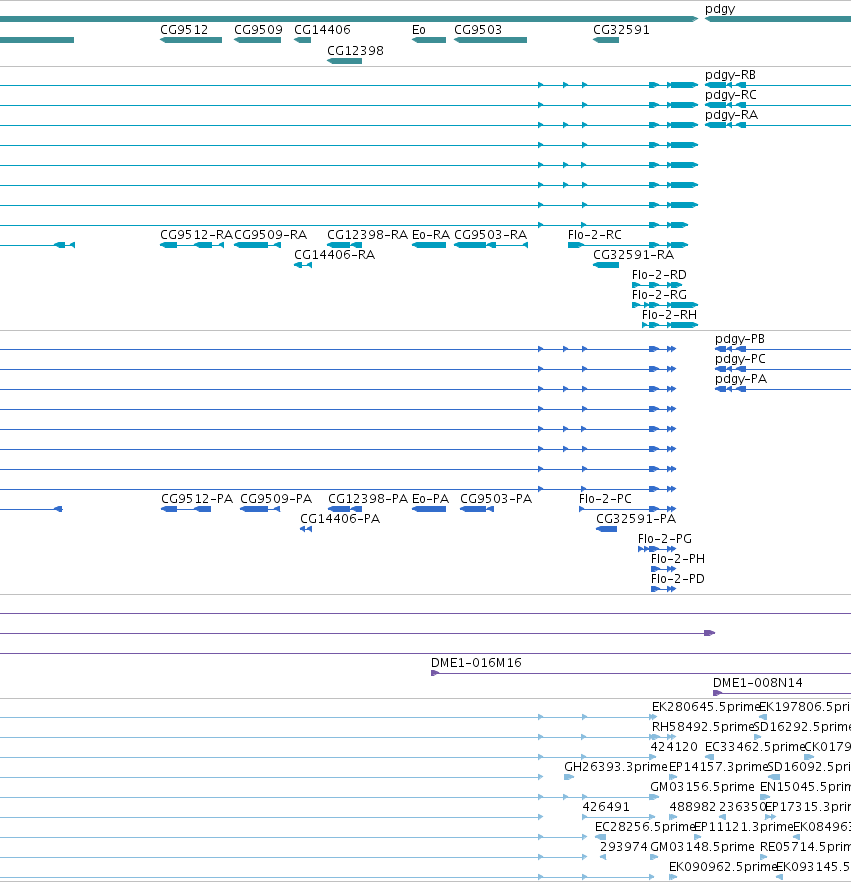Select the RE05714.5prime EST label

click(805, 847)
